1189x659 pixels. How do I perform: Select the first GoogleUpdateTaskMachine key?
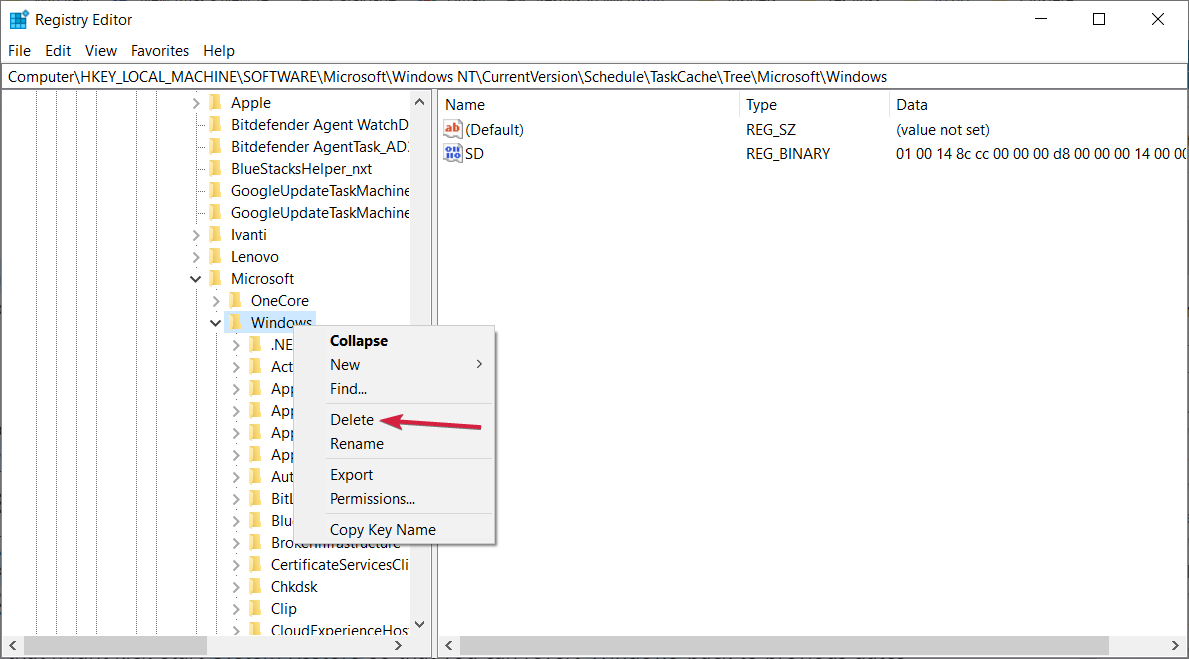point(319,190)
